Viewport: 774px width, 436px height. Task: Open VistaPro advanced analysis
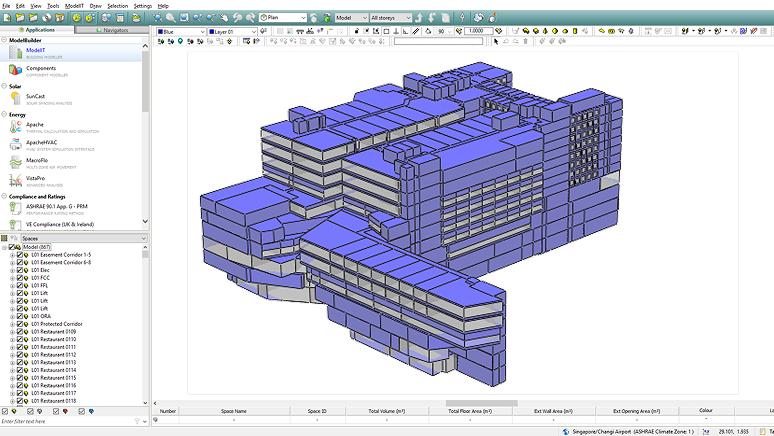(36, 180)
